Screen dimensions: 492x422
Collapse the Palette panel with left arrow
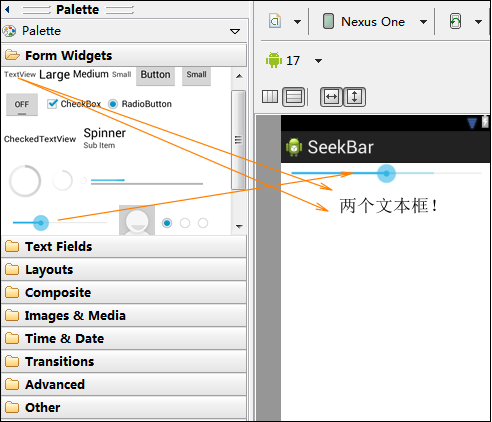(7, 9)
